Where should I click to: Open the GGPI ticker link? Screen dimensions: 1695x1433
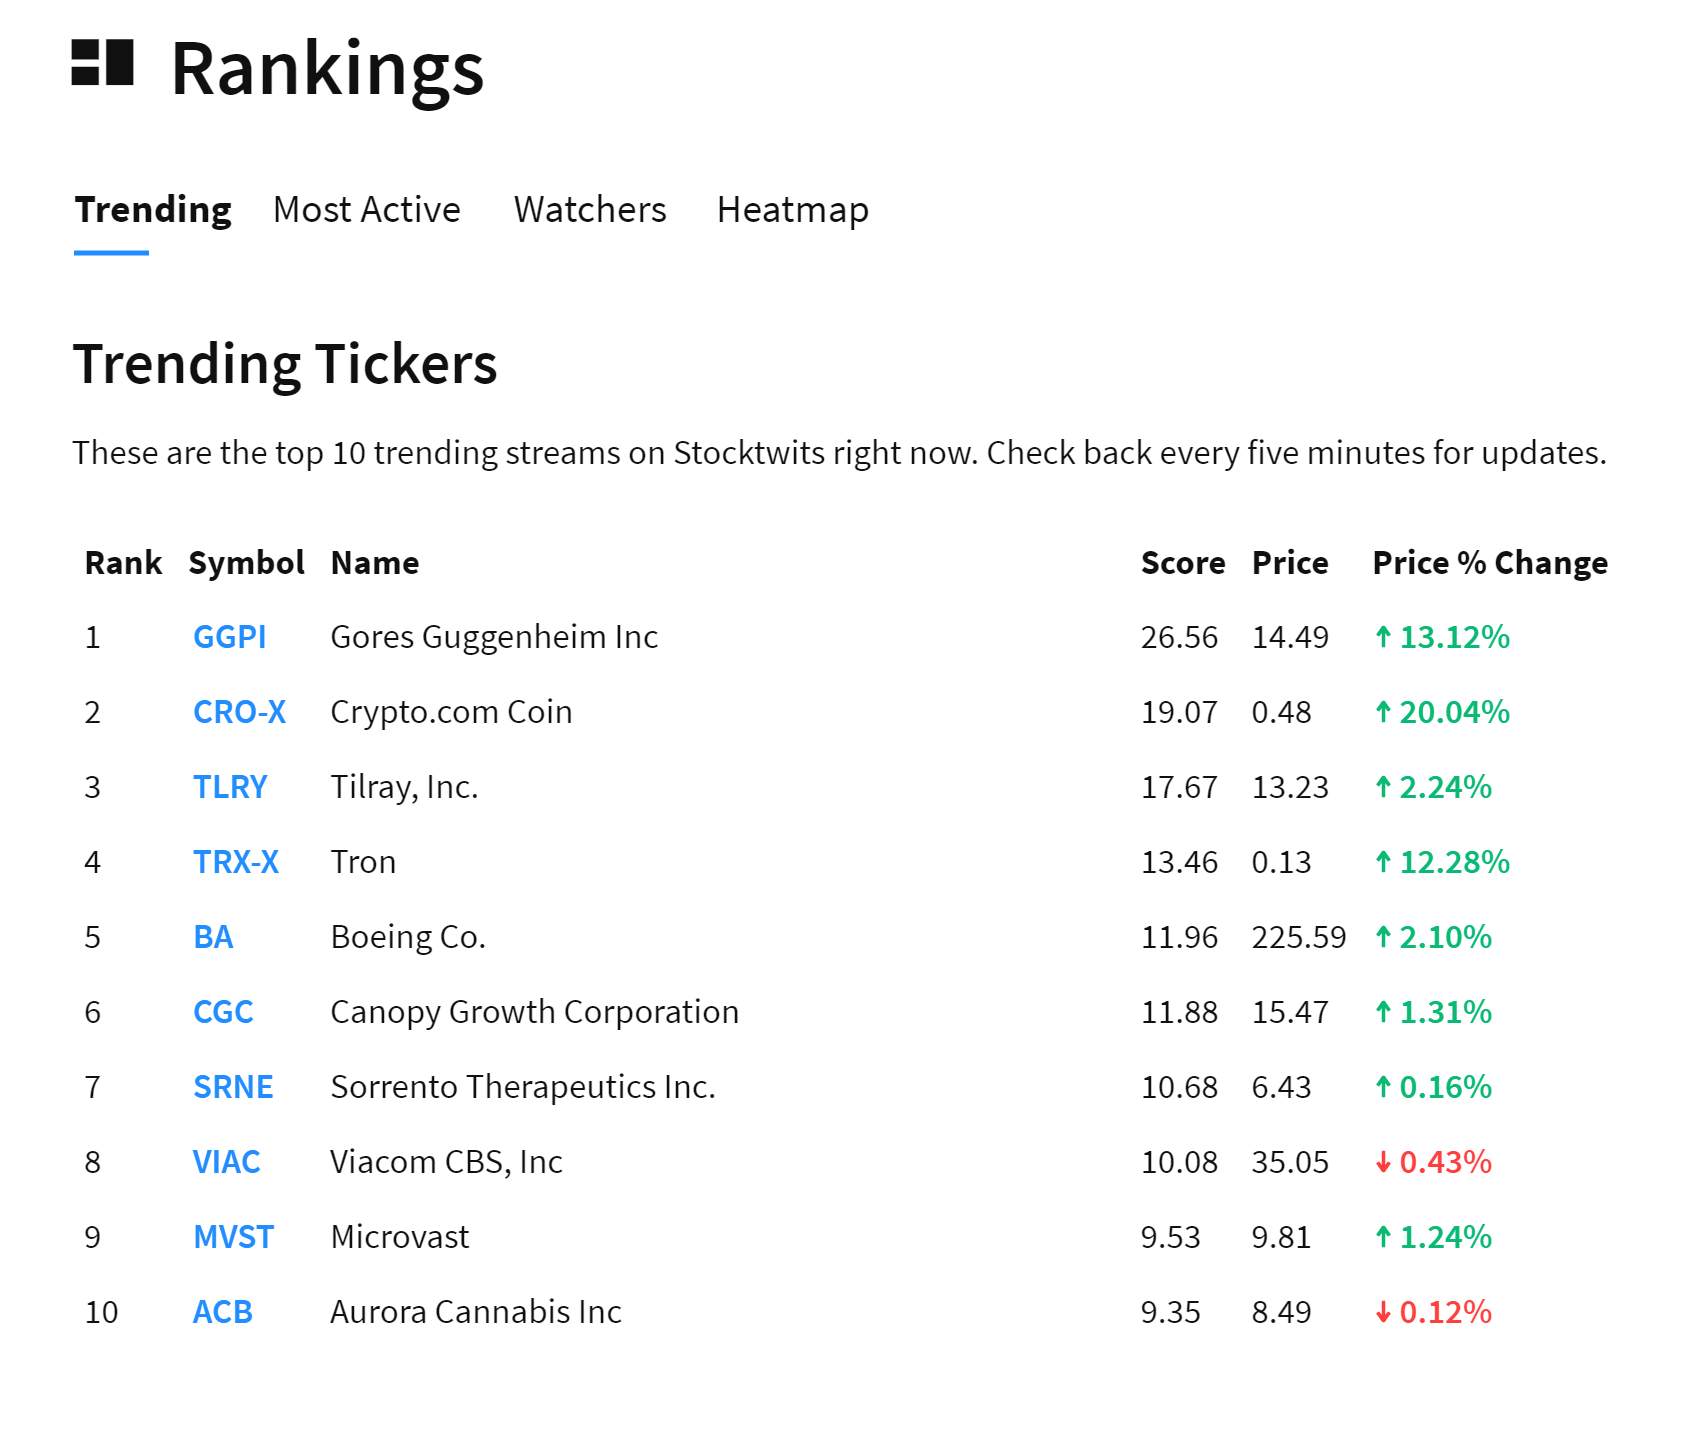tap(229, 637)
